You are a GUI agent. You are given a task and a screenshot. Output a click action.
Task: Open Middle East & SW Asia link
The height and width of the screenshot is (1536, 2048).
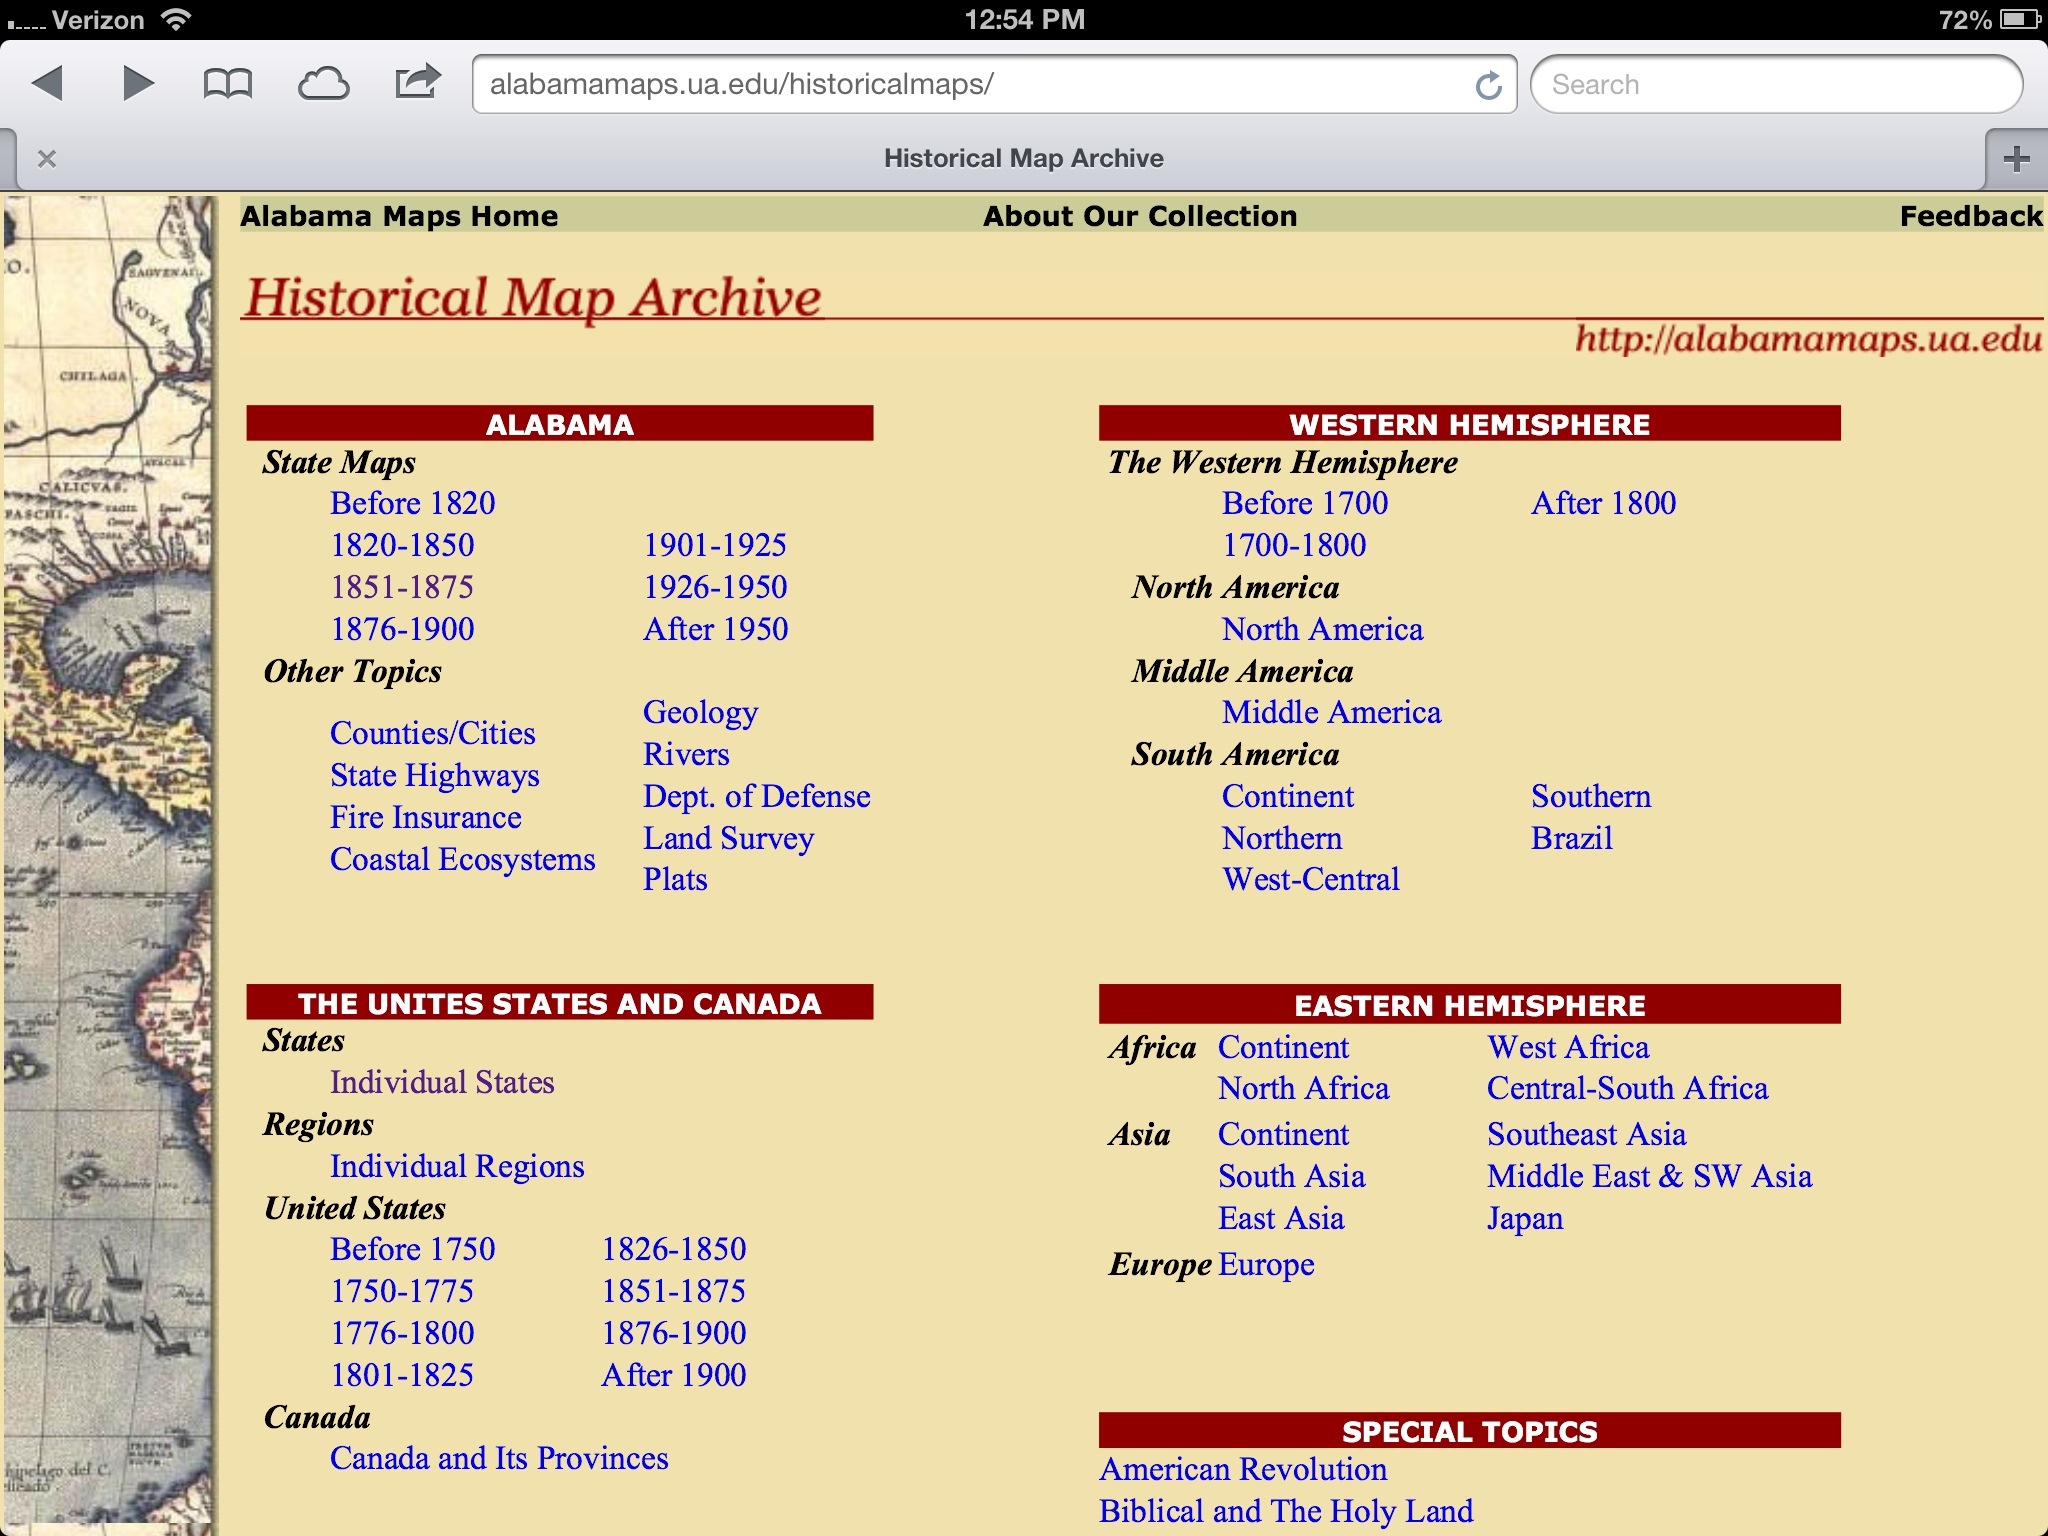pyautogui.click(x=1648, y=1176)
